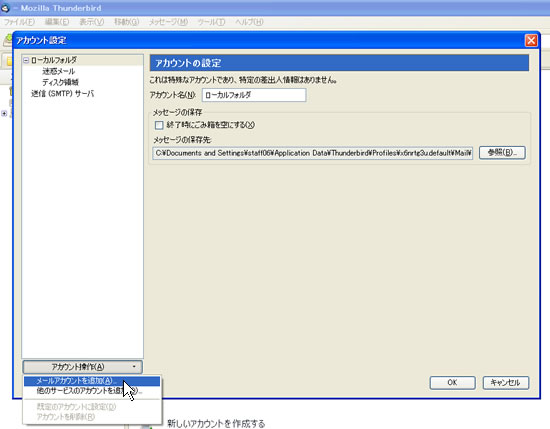The width and height of the screenshot is (550, 429).
Task: Open メッセージ(M) menu in Thunderbird window
Action: 168,22
